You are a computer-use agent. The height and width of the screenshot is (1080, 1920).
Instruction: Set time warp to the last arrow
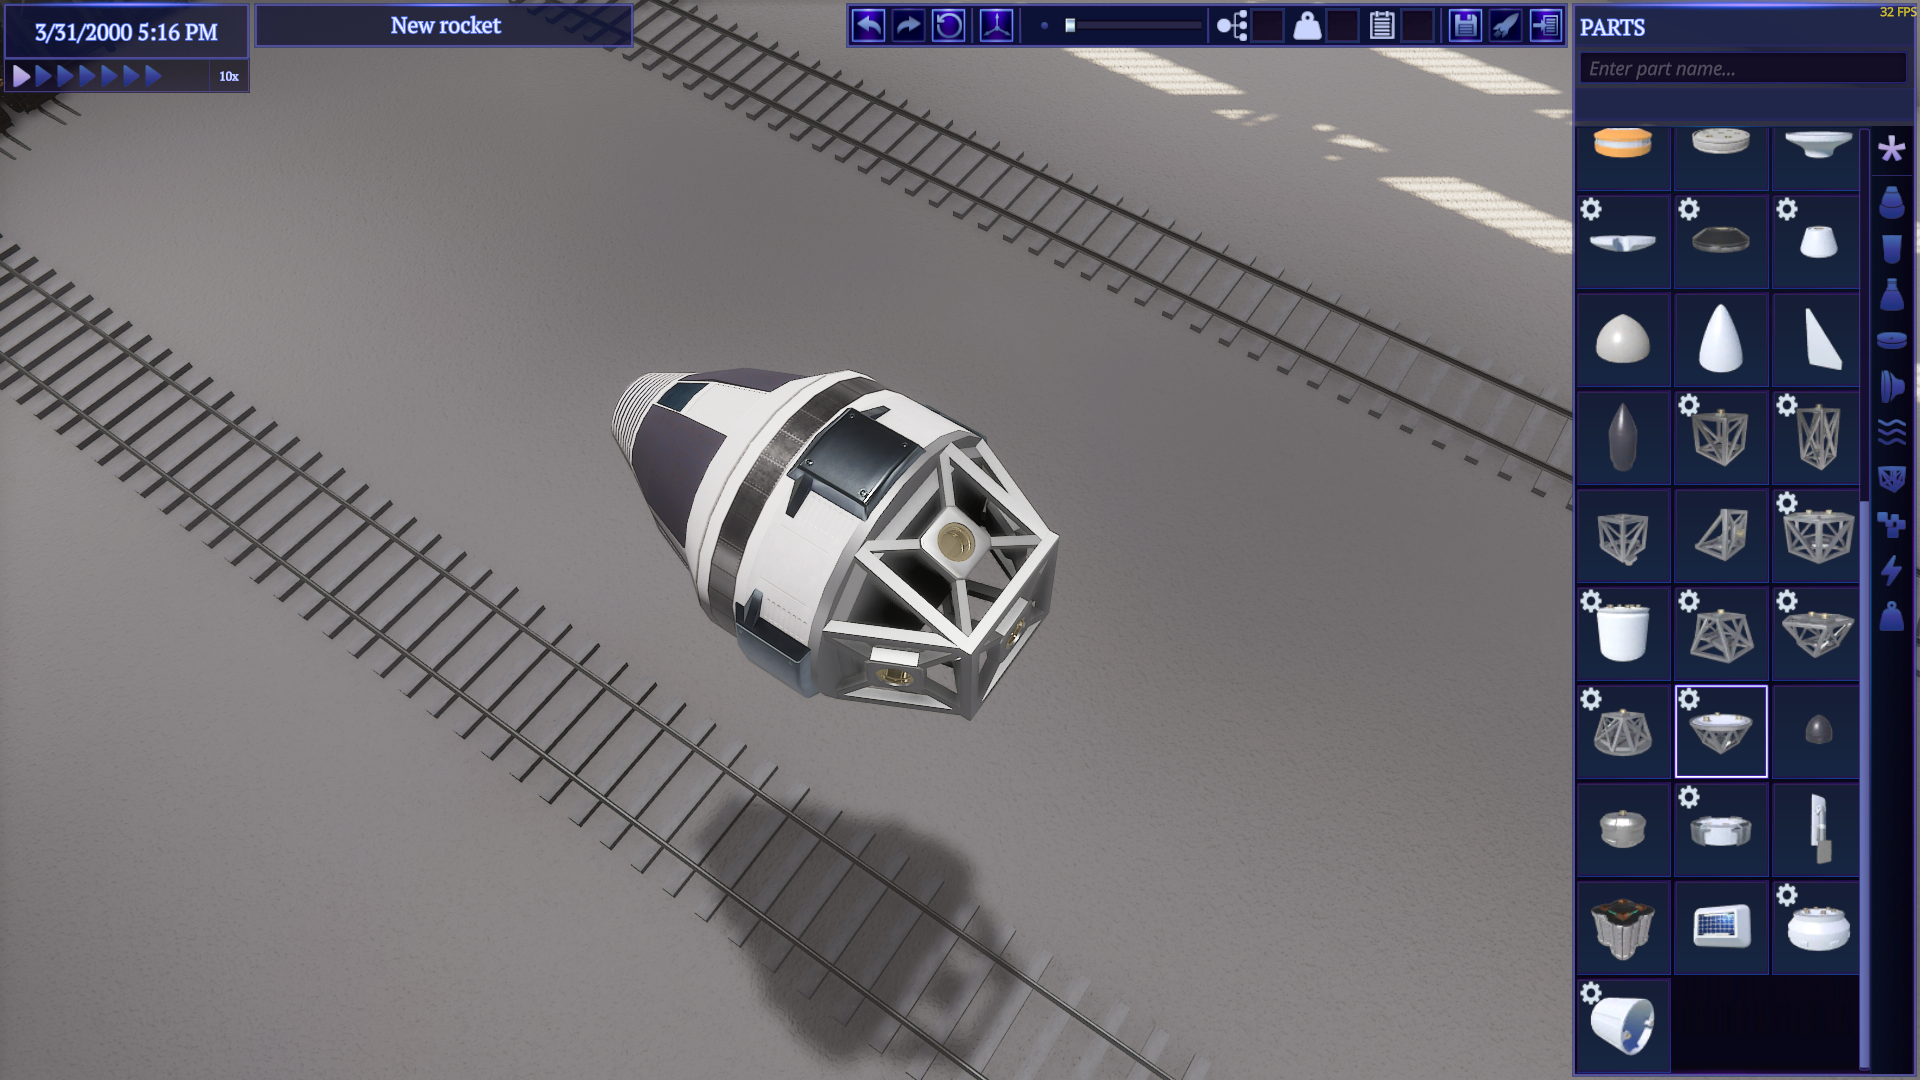(153, 76)
